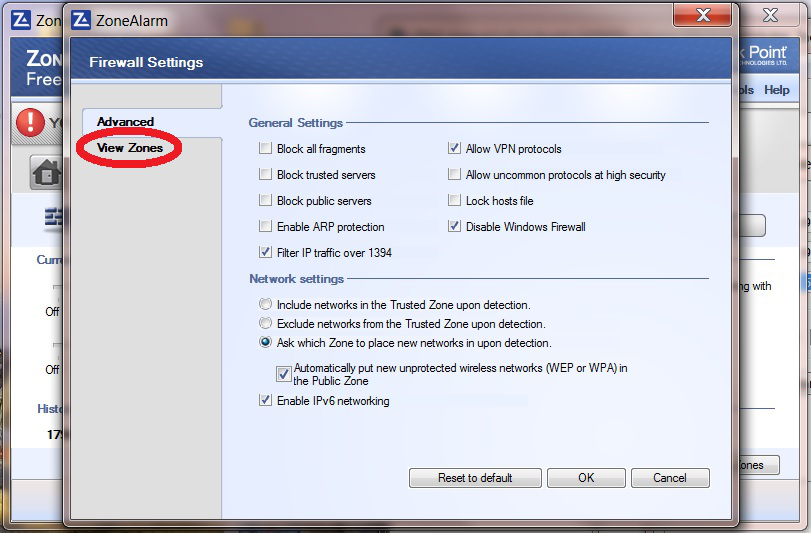811x533 pixels.
Task: Choose Exclude networks from the Trusted Zone
Action: (x=265, y=324)
